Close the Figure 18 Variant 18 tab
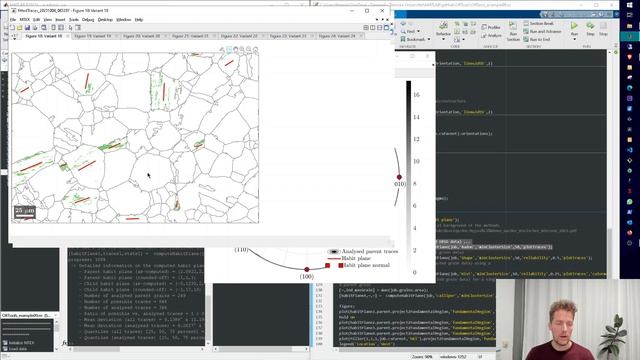The width and height of the screenshot is (640, 360). 68,36
